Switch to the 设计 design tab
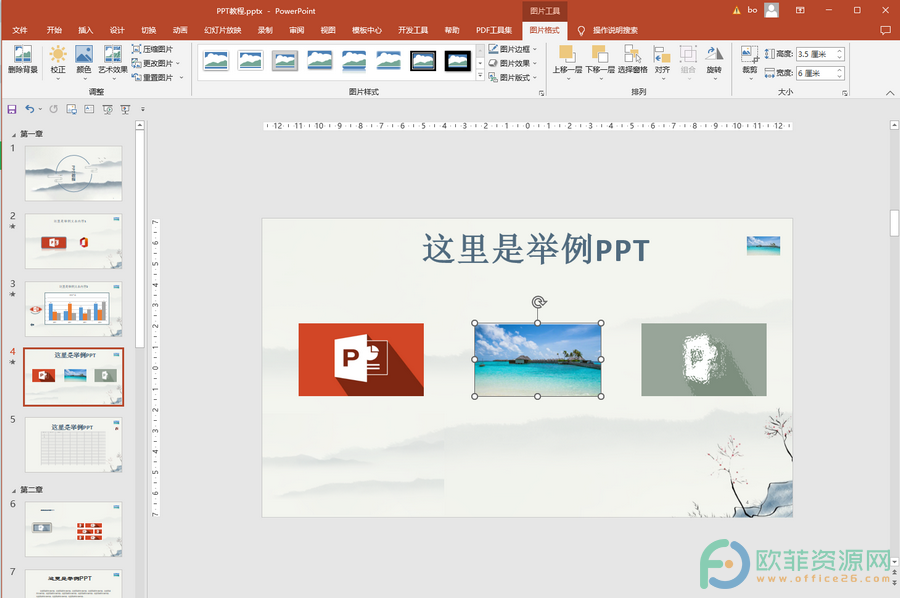Image resolution: width=900 pixels, height=598 pixels. pos(117,30)
